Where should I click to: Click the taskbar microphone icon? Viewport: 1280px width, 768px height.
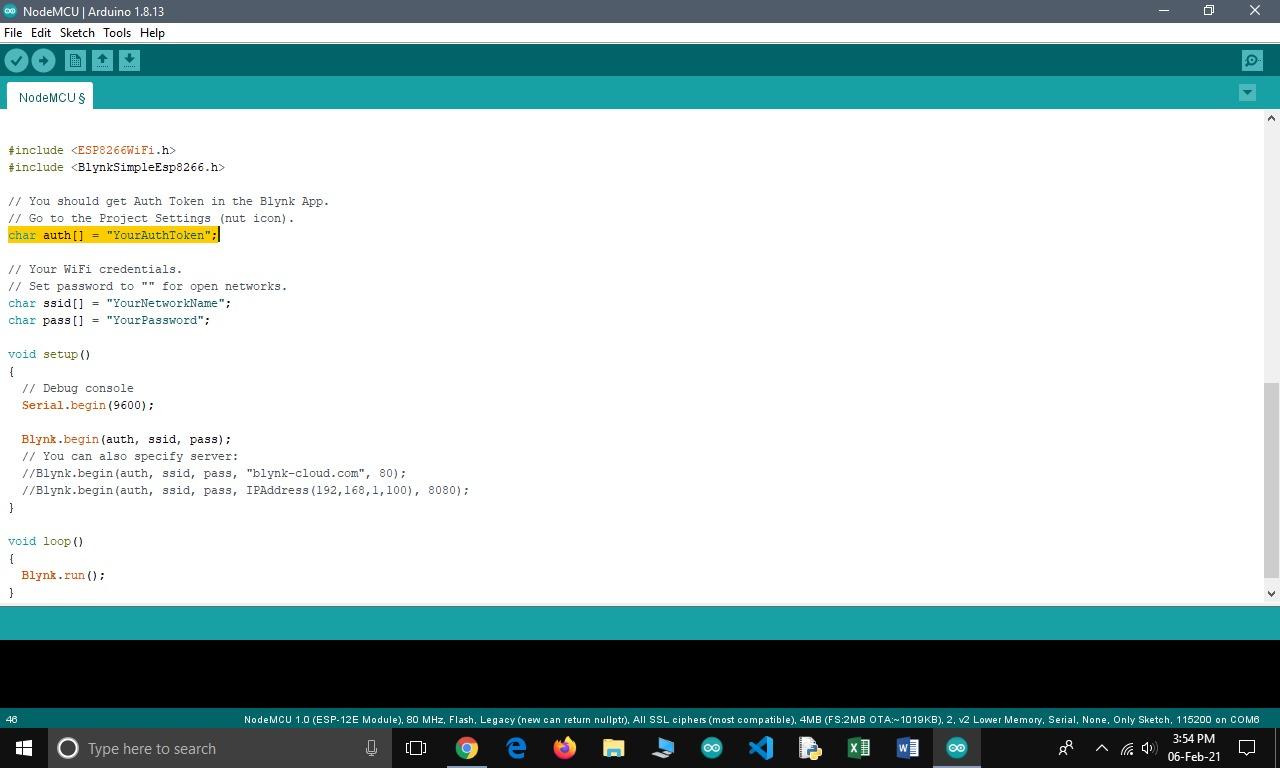point(371,748)
